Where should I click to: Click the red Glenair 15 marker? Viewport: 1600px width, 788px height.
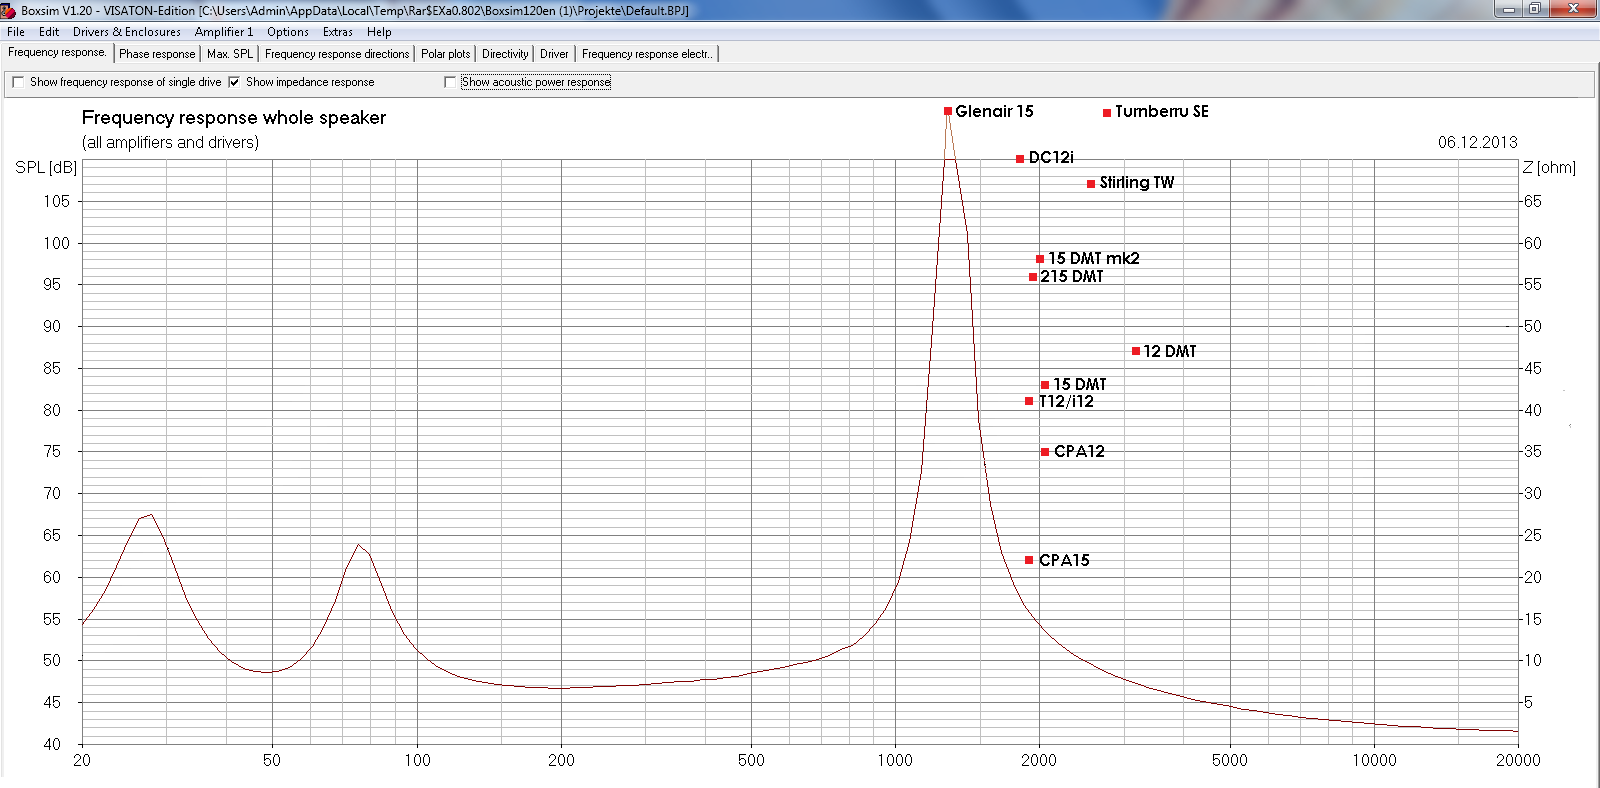point(948,112)
